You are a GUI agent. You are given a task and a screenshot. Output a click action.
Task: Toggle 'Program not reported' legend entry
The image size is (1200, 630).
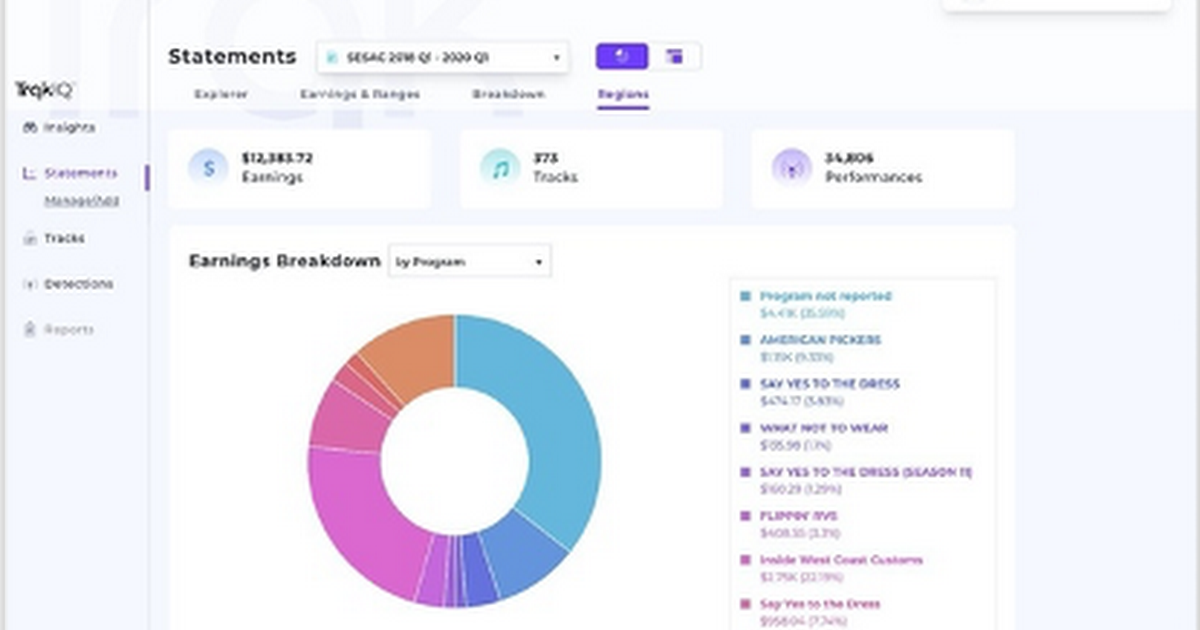click(x=825, y=296)
